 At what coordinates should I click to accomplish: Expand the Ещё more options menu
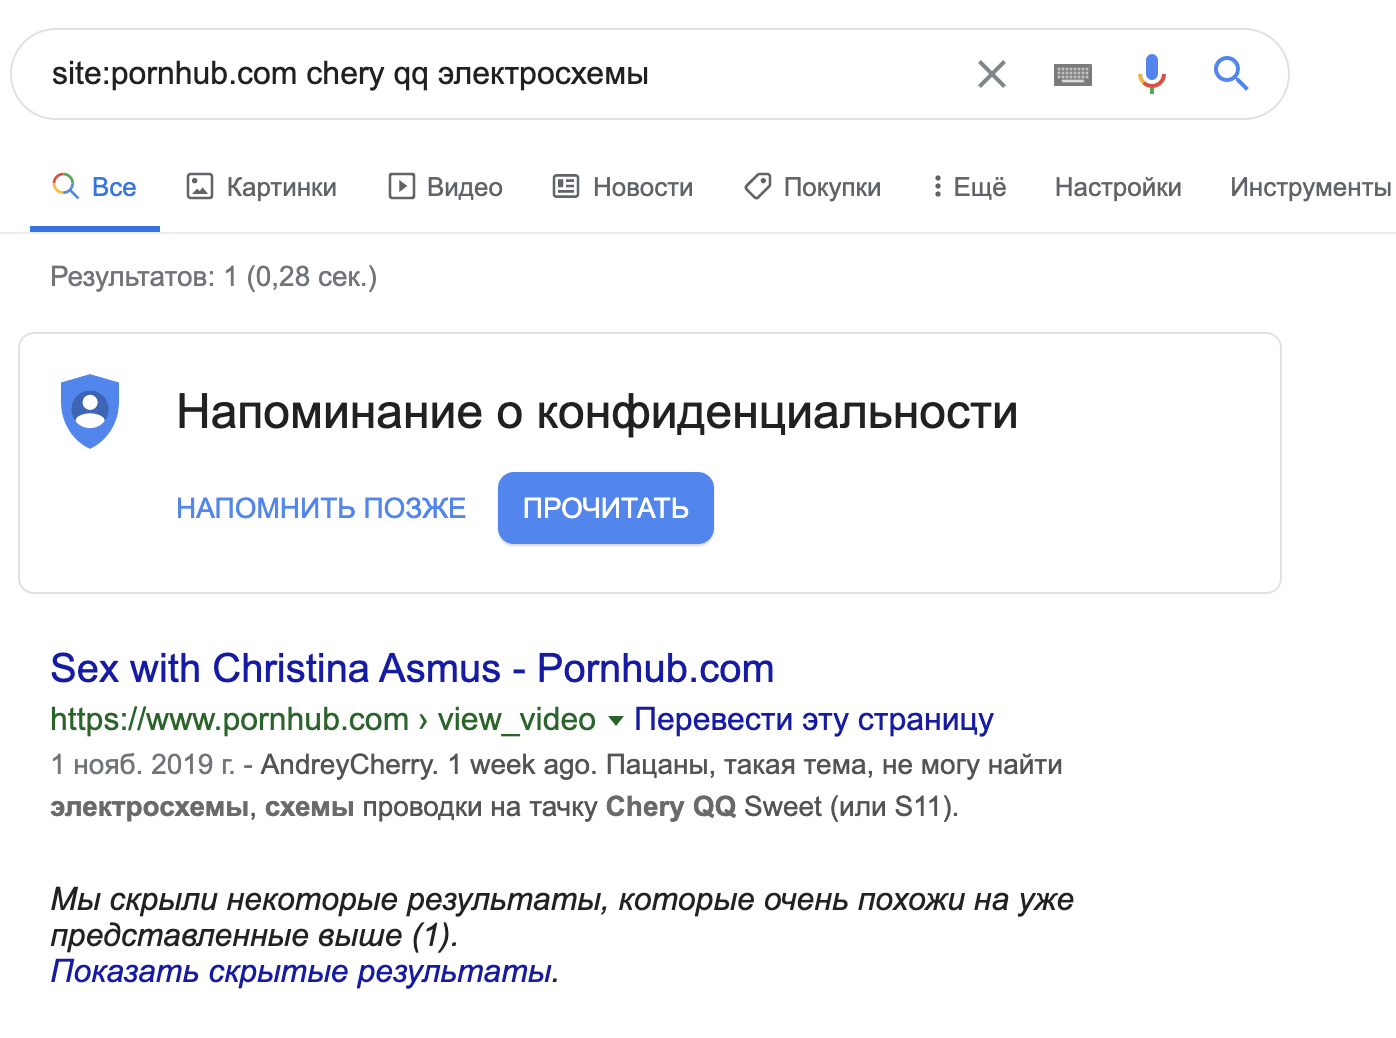(x=969, y=187)
